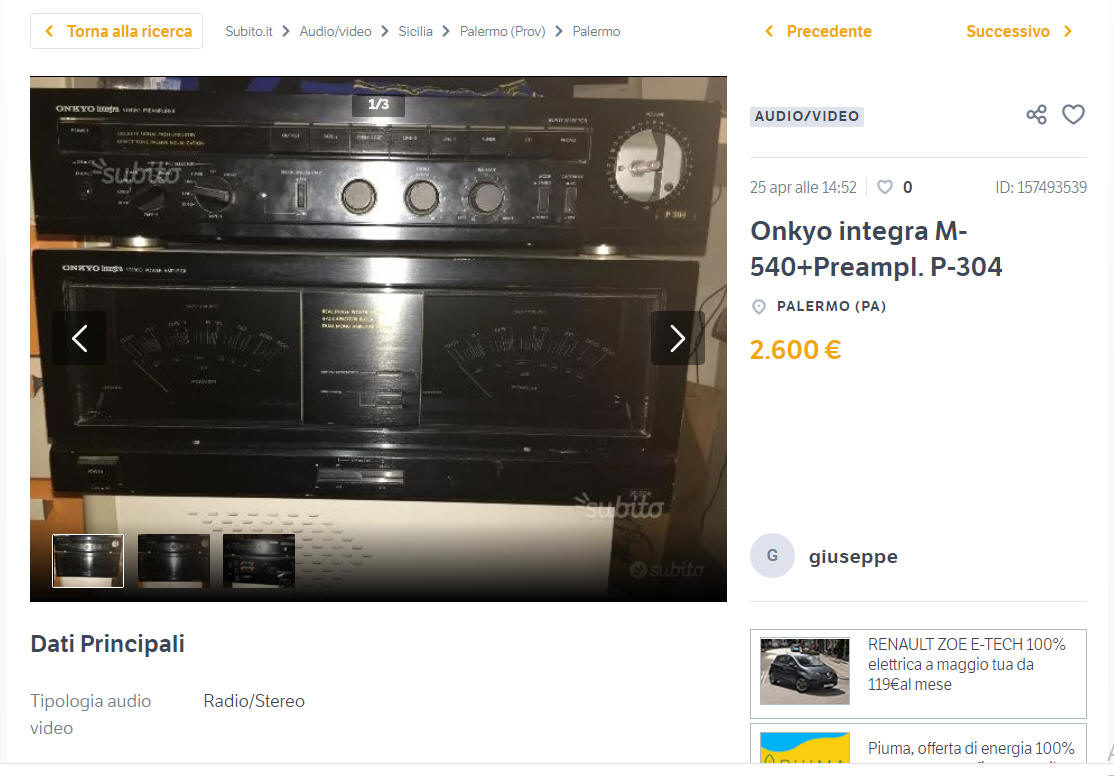This screenshot has width=1114, height=776.
Task: Select the second photo thumbnail
Action: click(x=173, y=561)
